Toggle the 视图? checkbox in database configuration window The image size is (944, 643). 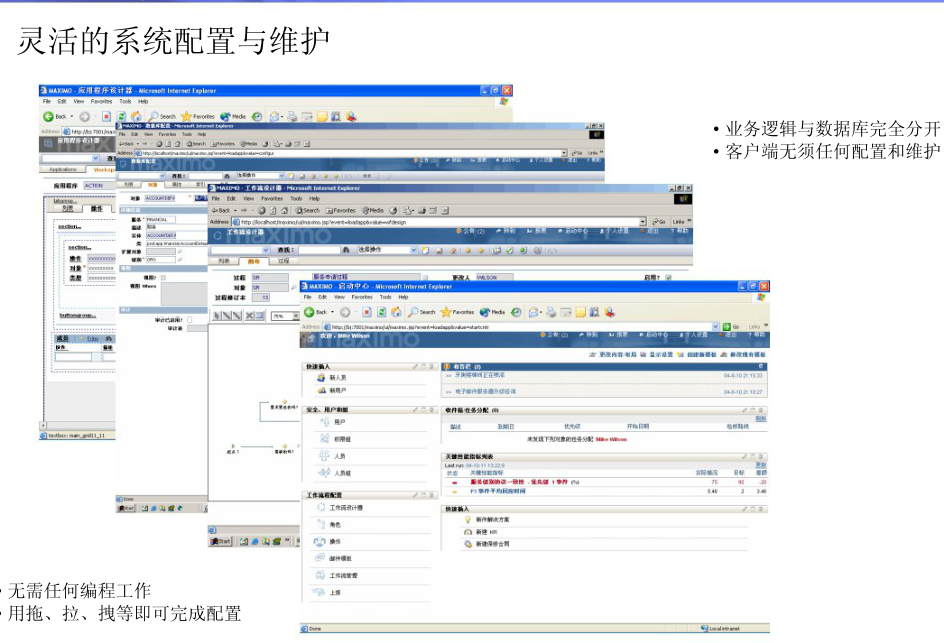163,277
